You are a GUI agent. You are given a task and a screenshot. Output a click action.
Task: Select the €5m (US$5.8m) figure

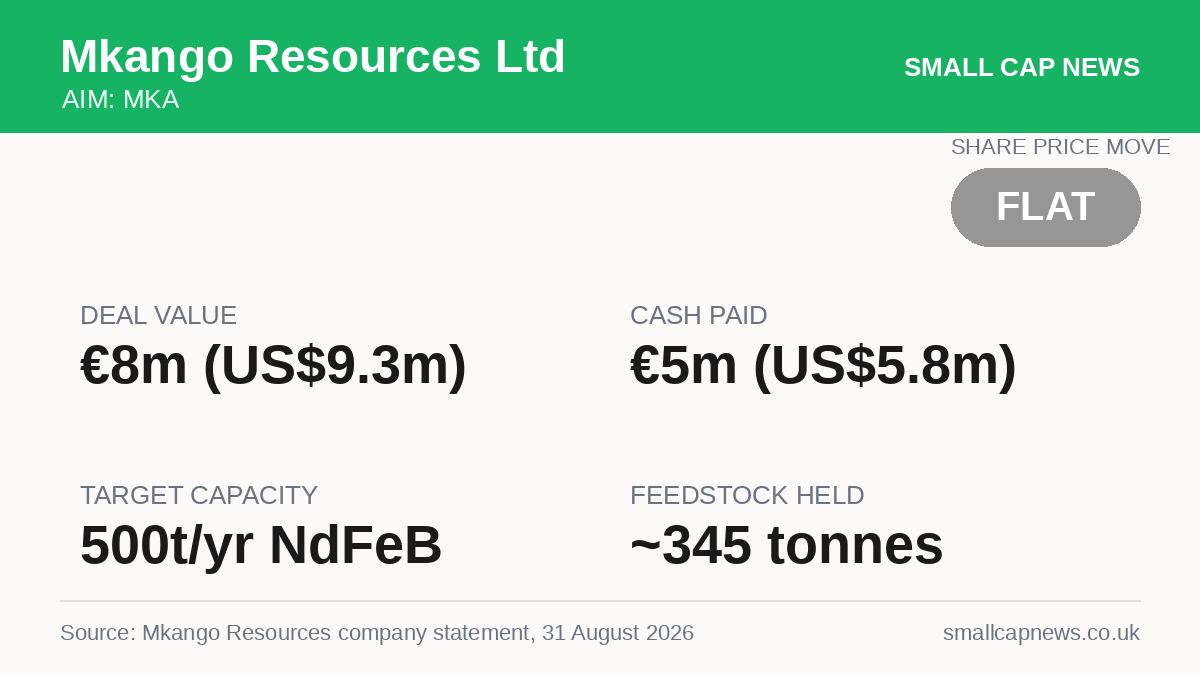(x=823, y=366)
